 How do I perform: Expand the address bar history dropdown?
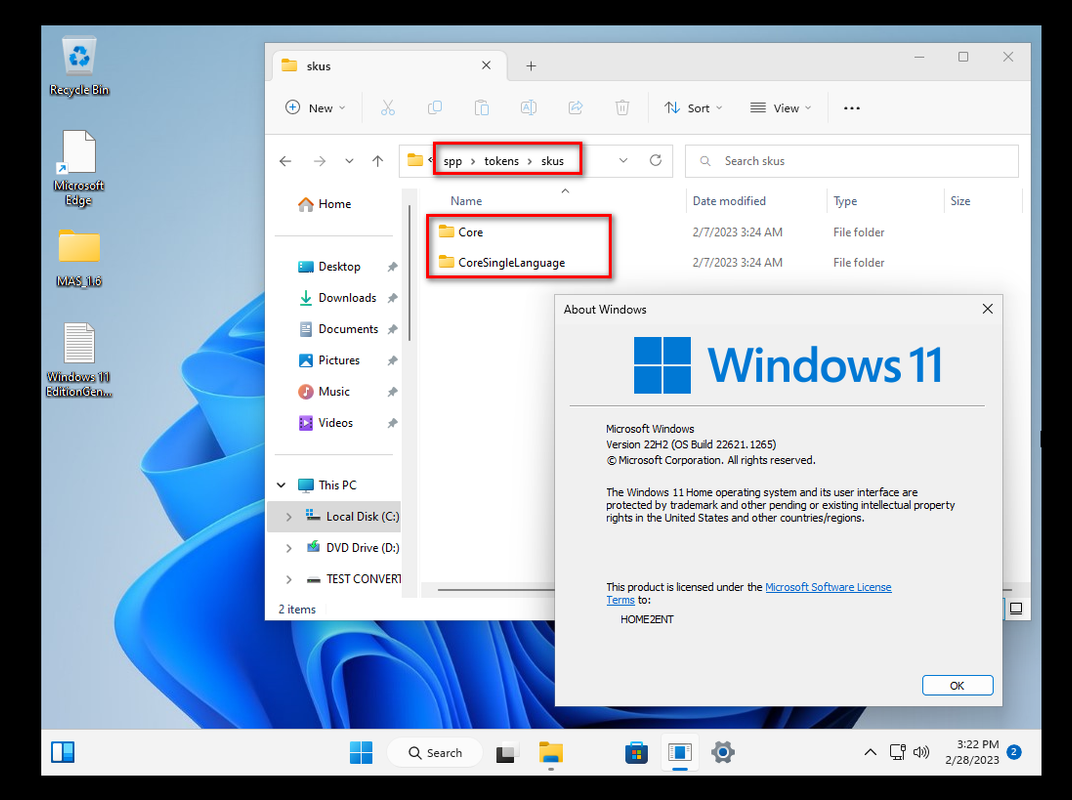pos(623,160)
